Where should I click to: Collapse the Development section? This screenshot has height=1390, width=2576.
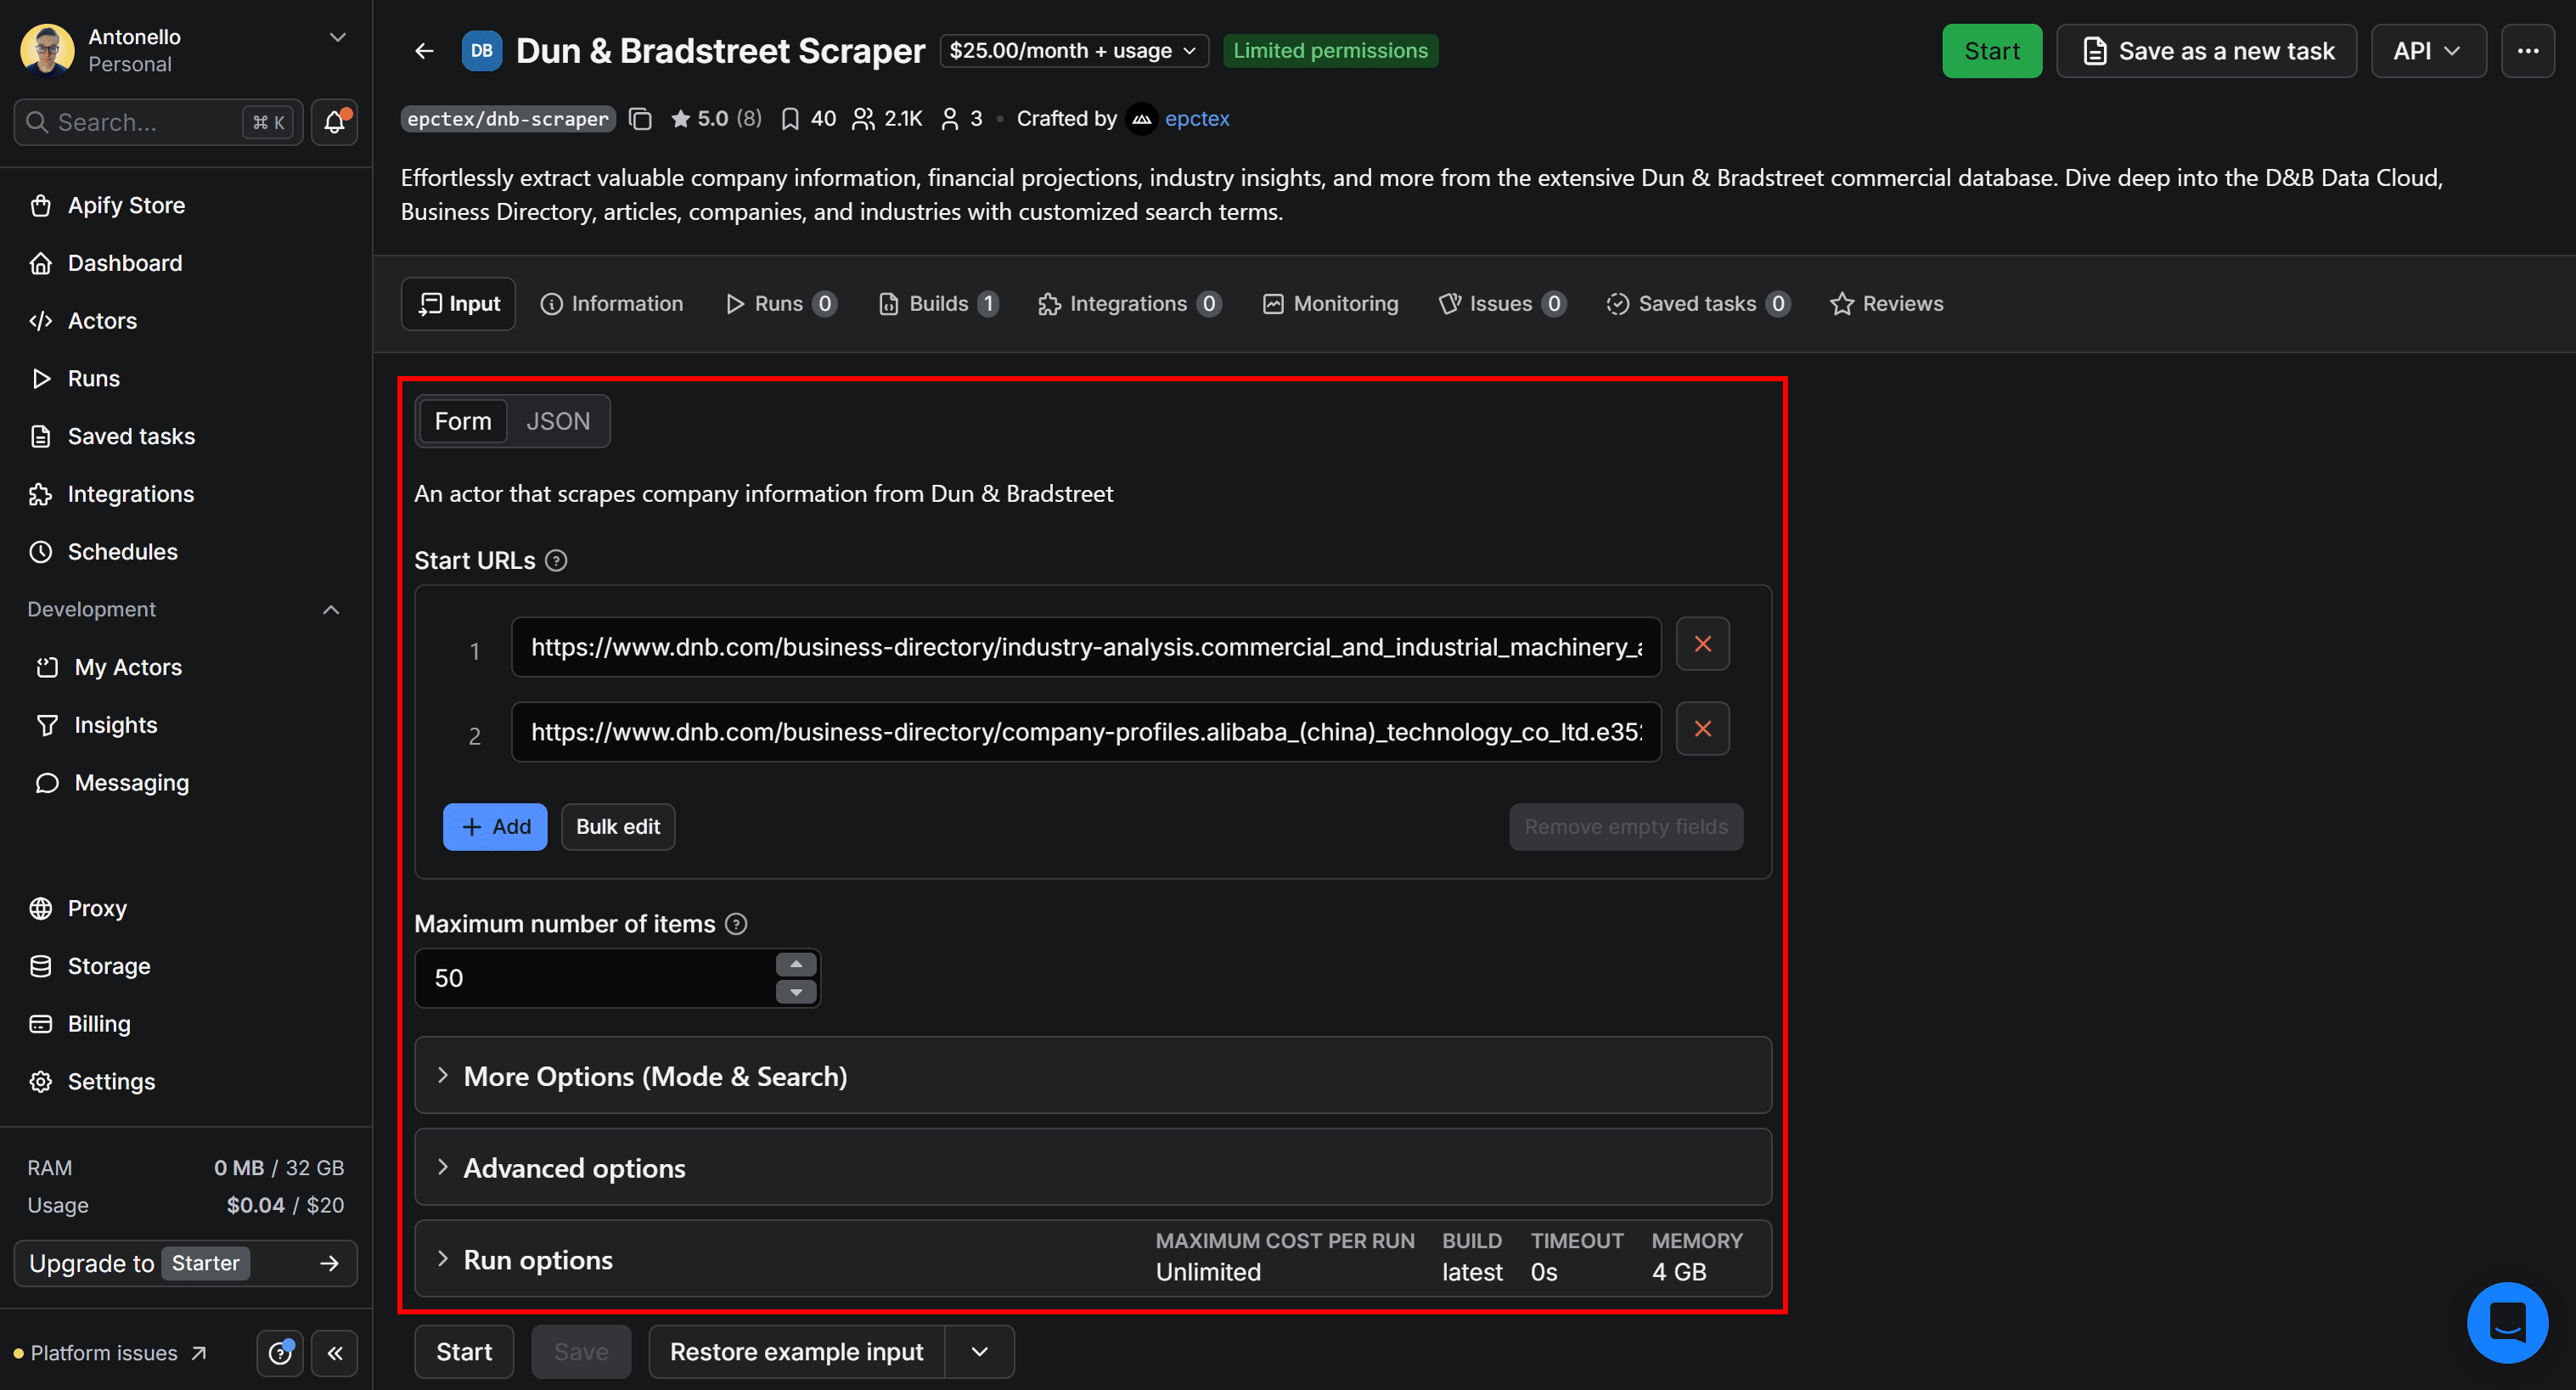point(331,610)
